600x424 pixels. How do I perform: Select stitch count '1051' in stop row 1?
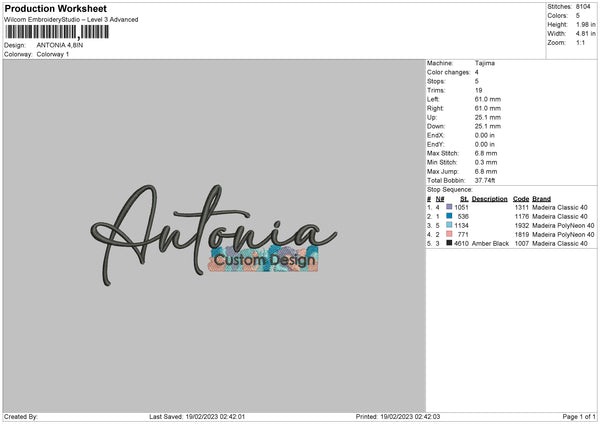point(461,207)
